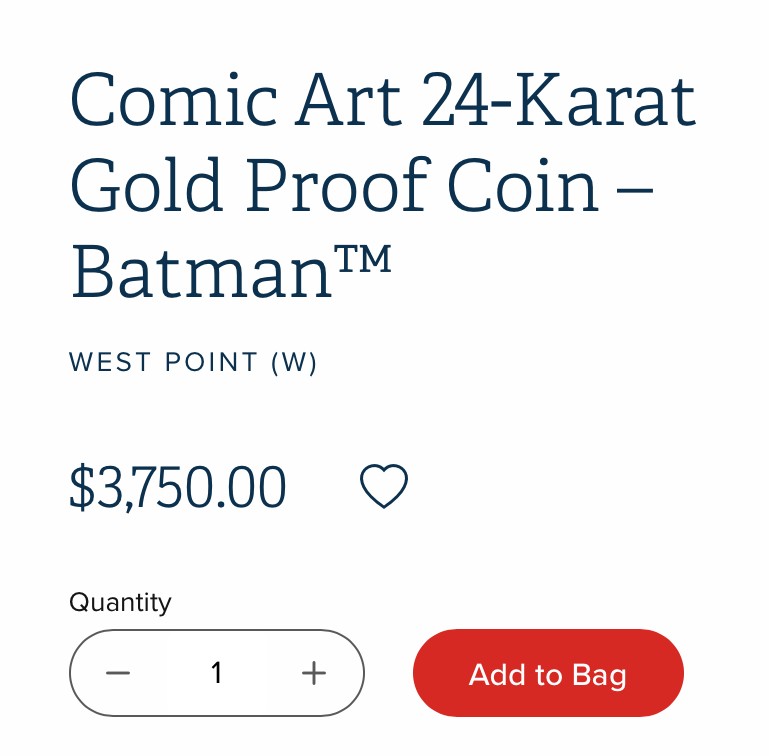Favorite this gold proof coin
Screen dimensions: 769x756
tap(384, 487)
